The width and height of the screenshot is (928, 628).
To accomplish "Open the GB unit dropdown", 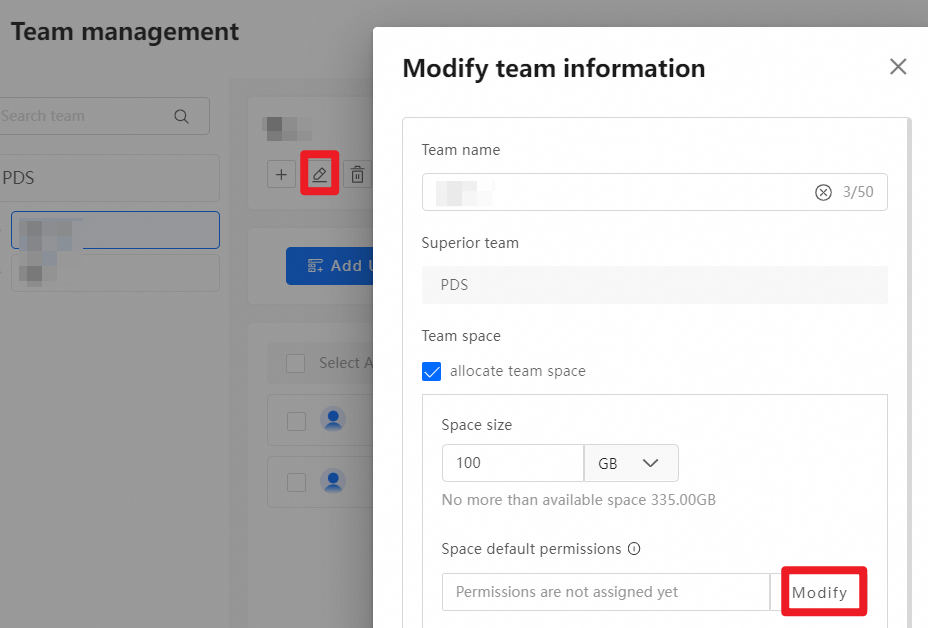I will pyautogui.click(x=631, y=463).
